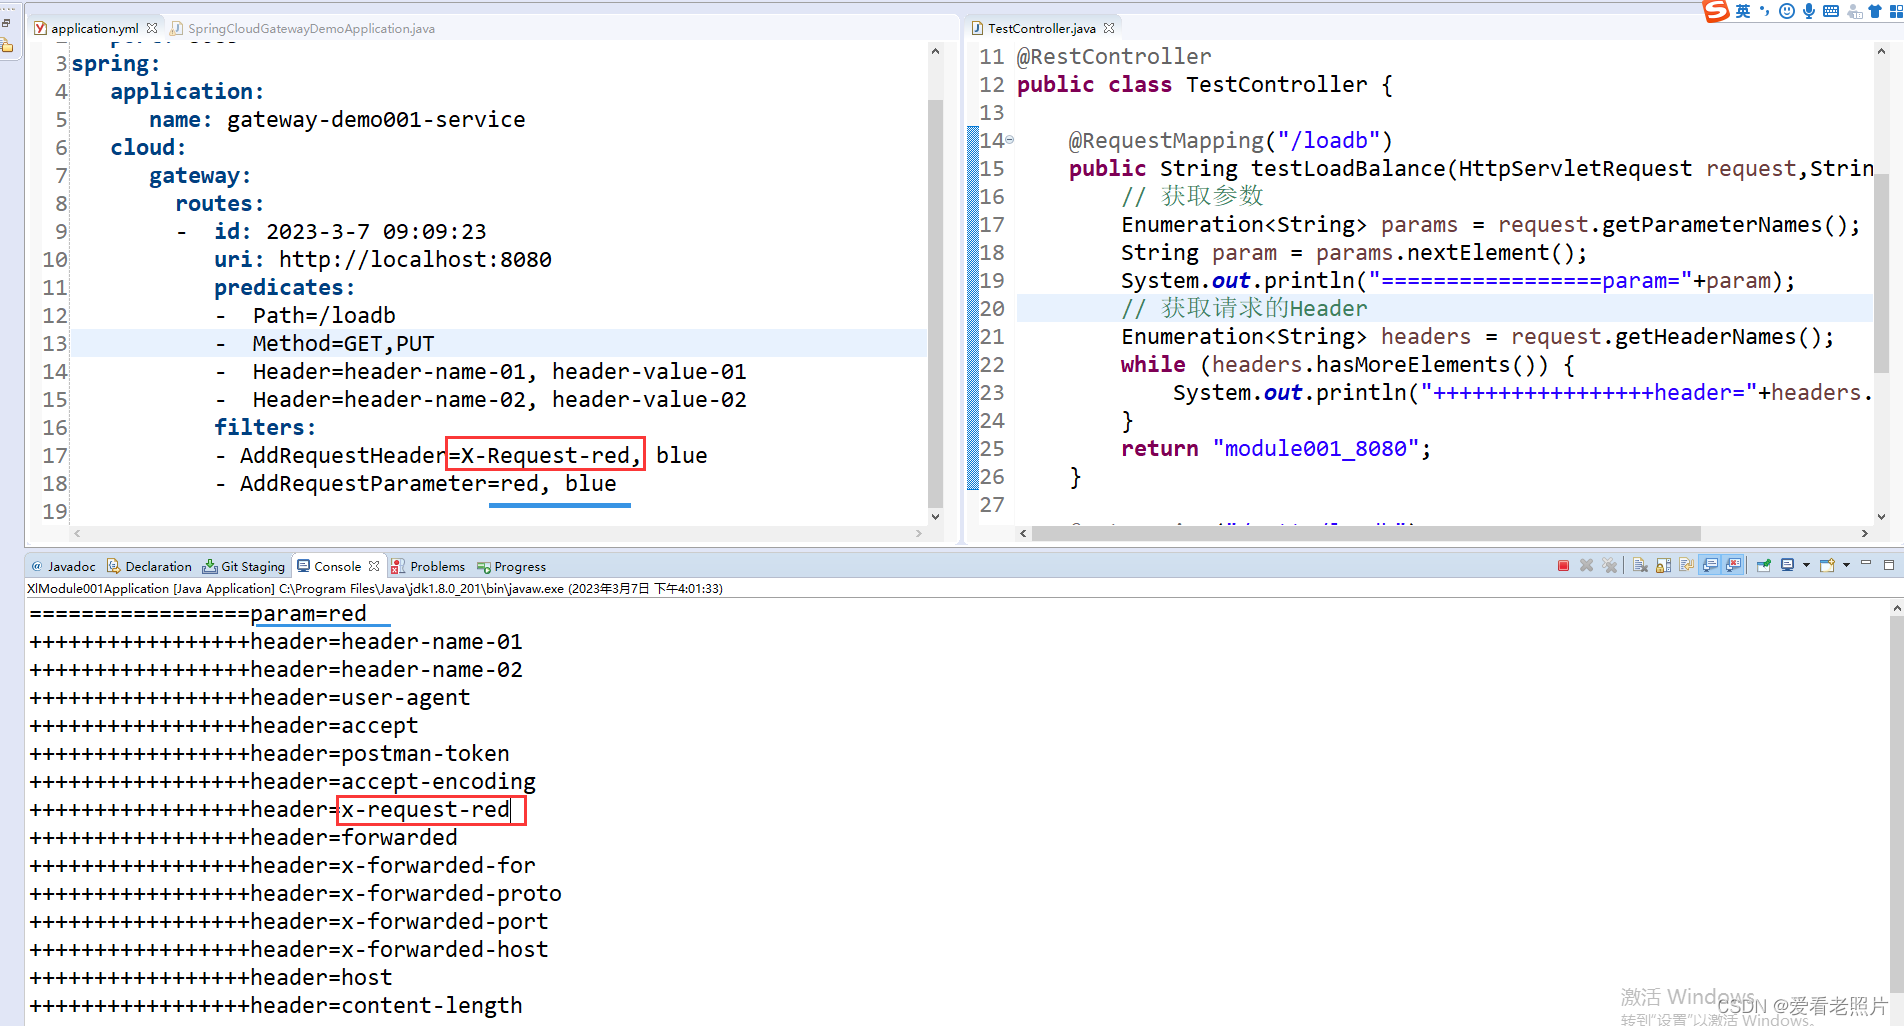Click the Console scrollbar up arrow

click(1897, 607)
